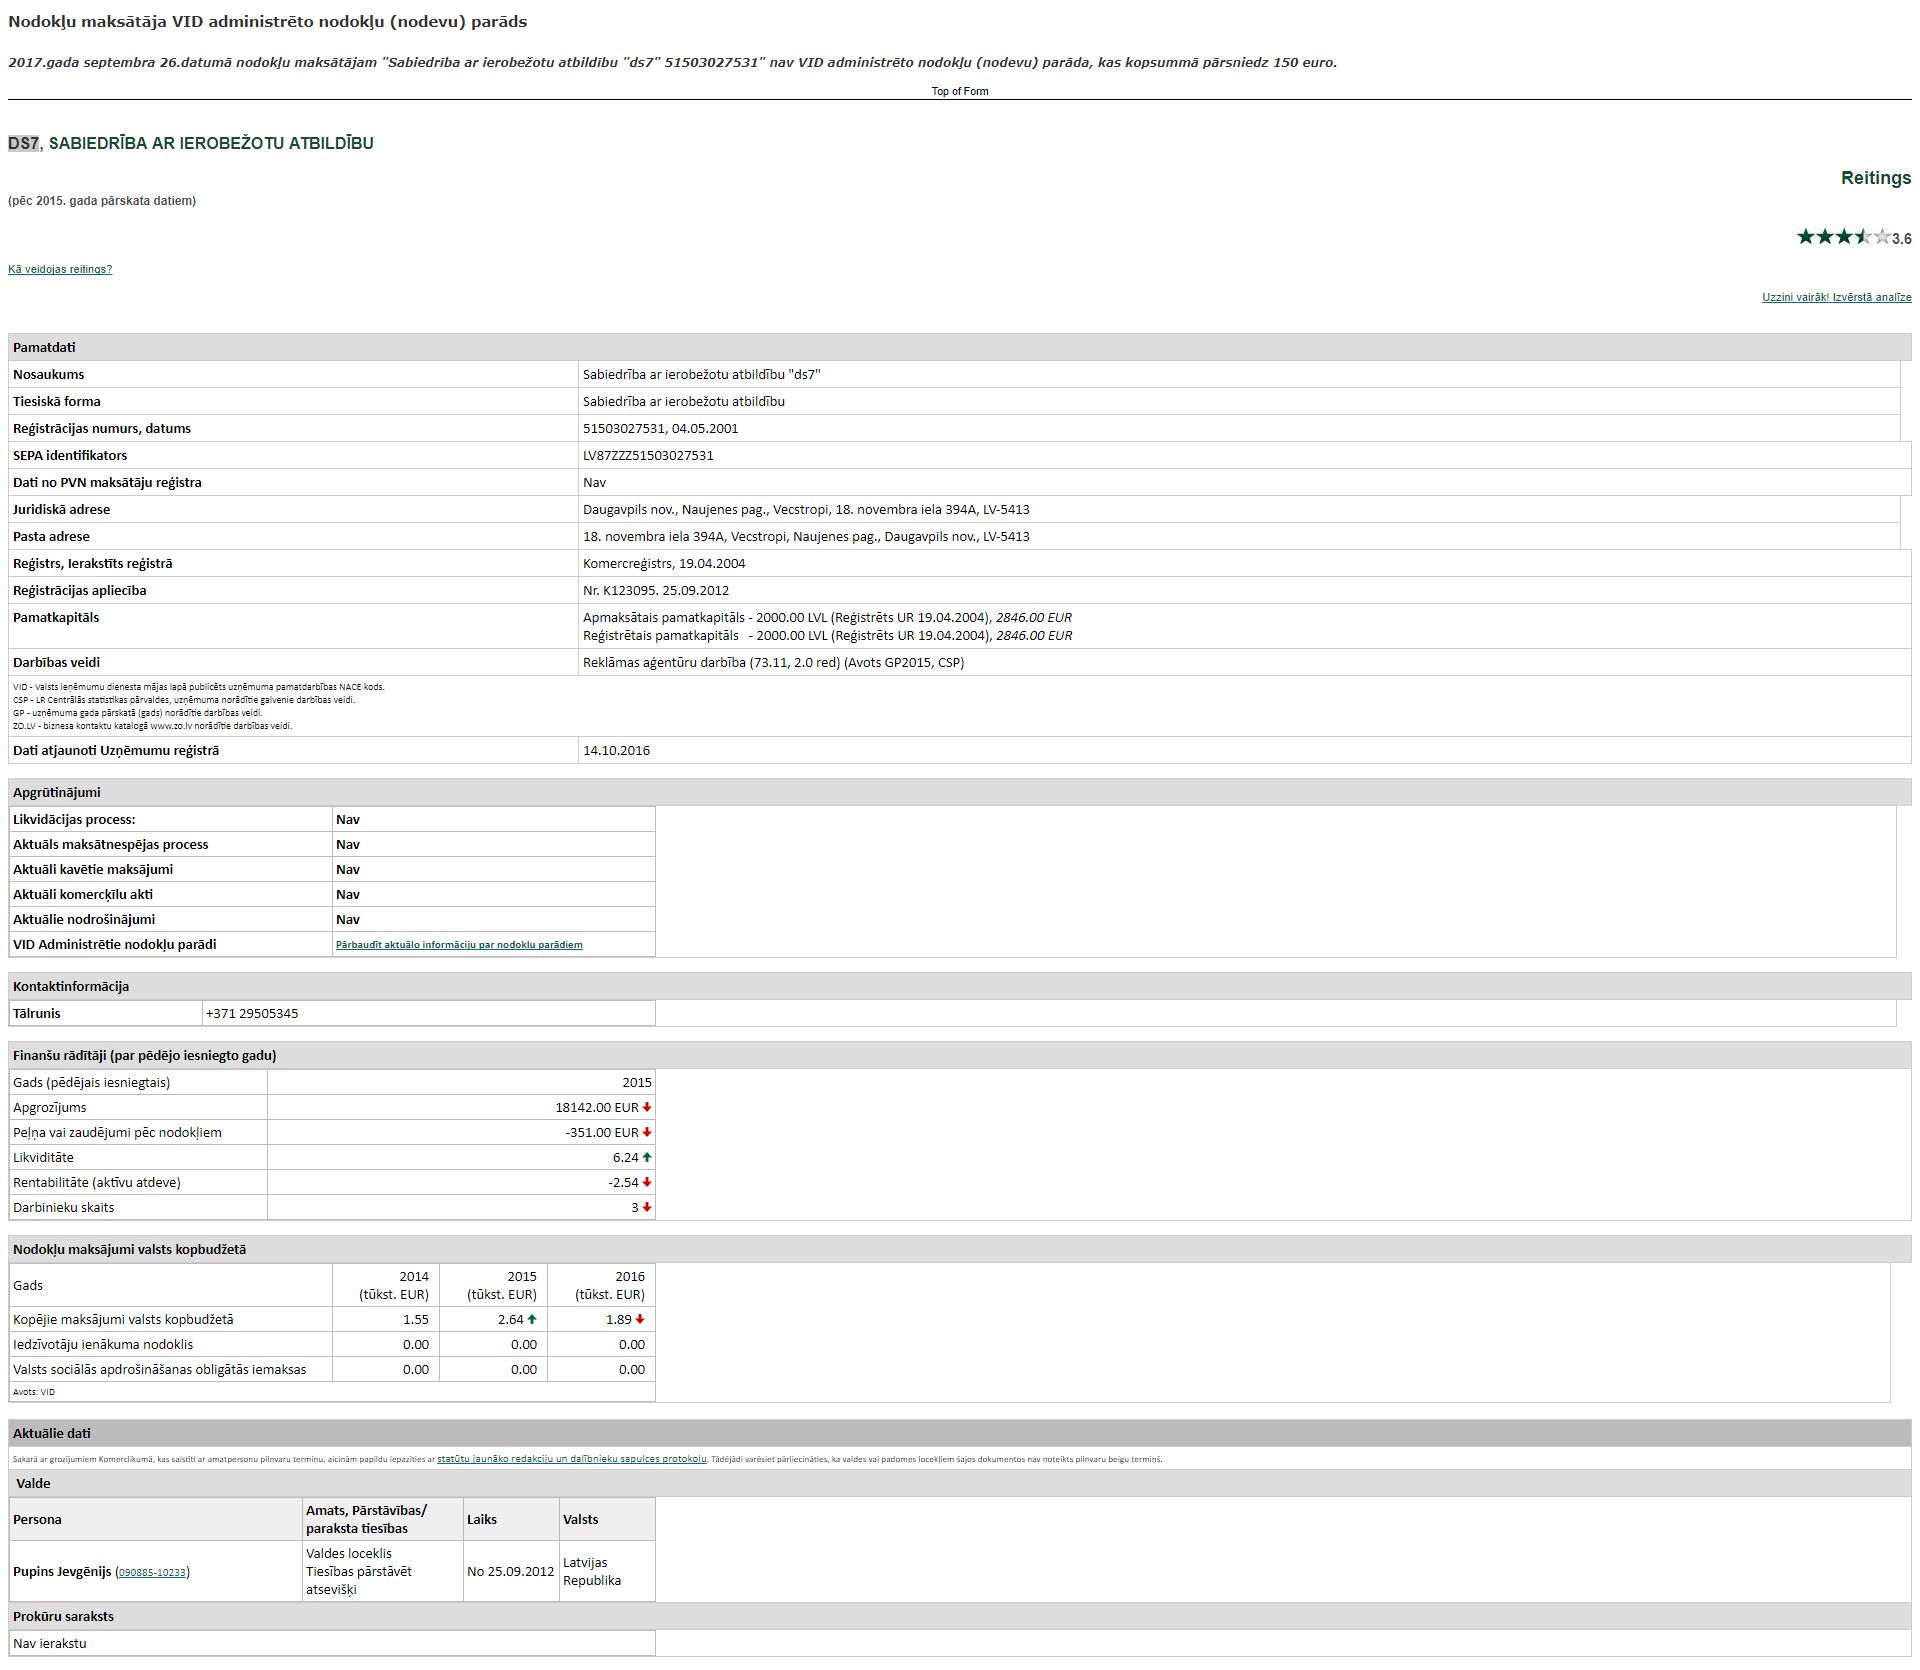Viewport: 1920px width, 1670px height.
Task: Click red arrow next to Rentabilitāte -2.54
Action: pos(647,1182)
